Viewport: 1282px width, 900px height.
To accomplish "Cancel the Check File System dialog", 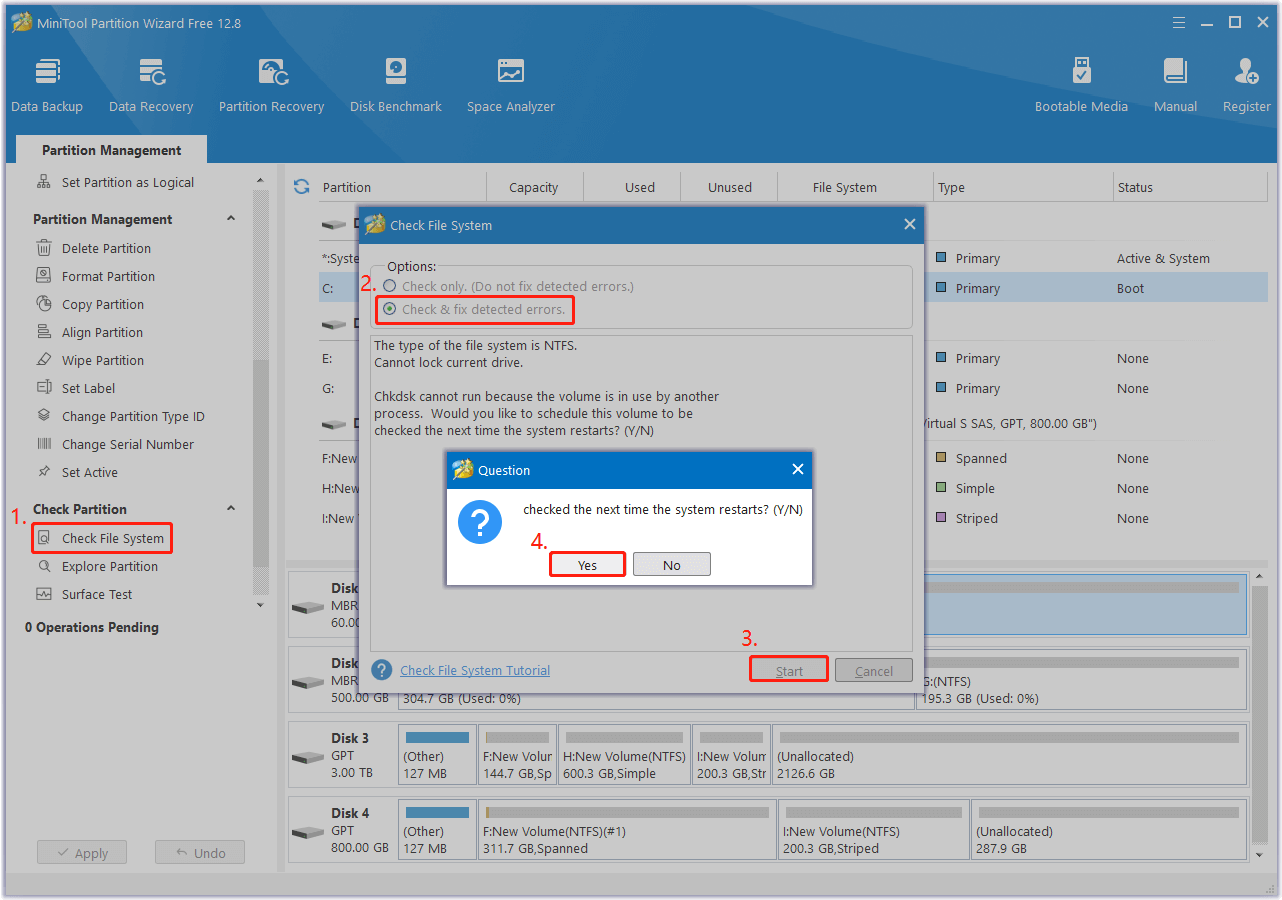I will point(874,671).
